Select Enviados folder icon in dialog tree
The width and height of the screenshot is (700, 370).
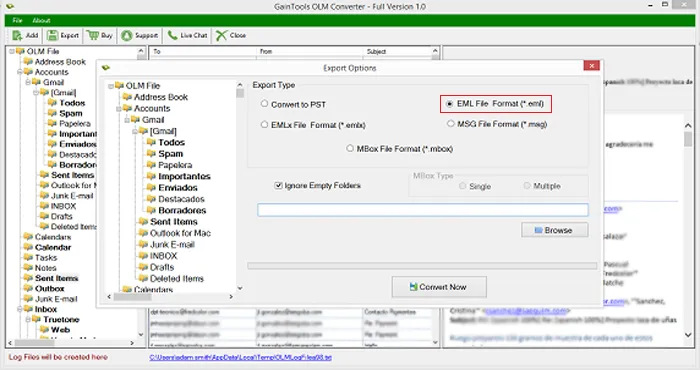(151, 187)
